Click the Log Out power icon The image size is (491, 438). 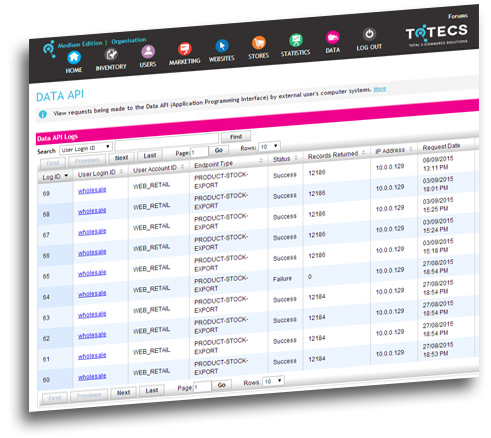tap(369, 34)
